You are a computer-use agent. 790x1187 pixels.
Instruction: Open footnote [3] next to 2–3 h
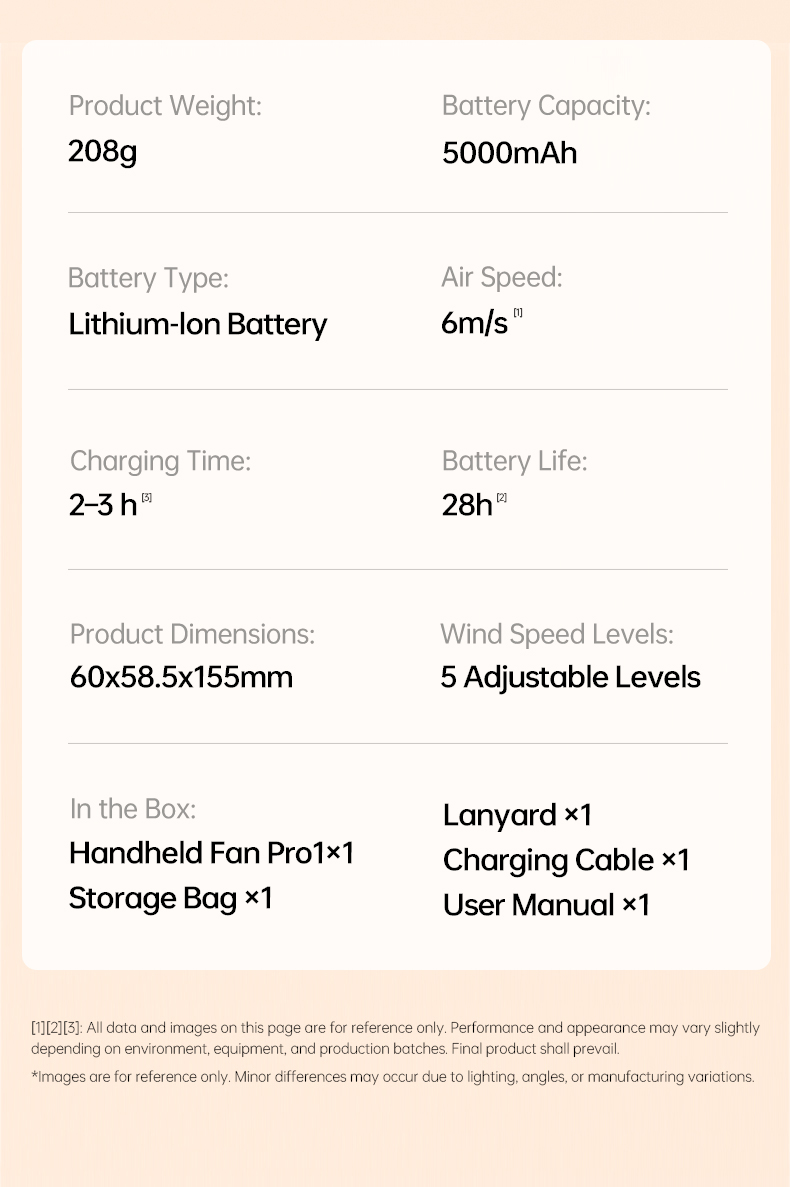coord(147,497)
